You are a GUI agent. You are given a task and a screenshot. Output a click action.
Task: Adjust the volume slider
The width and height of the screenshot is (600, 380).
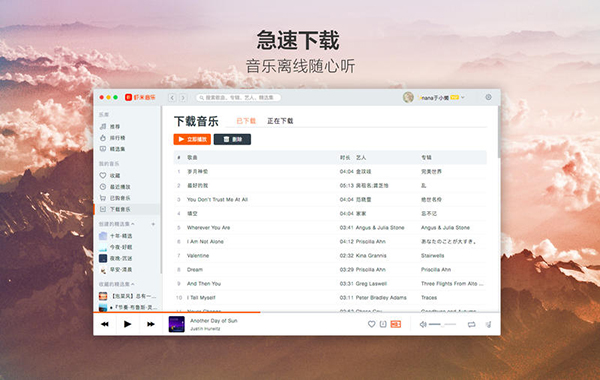(x=442, y=325)
